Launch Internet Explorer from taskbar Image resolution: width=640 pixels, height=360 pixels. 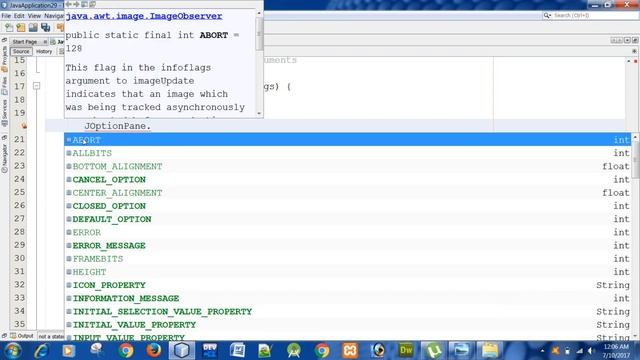[41, 351]
